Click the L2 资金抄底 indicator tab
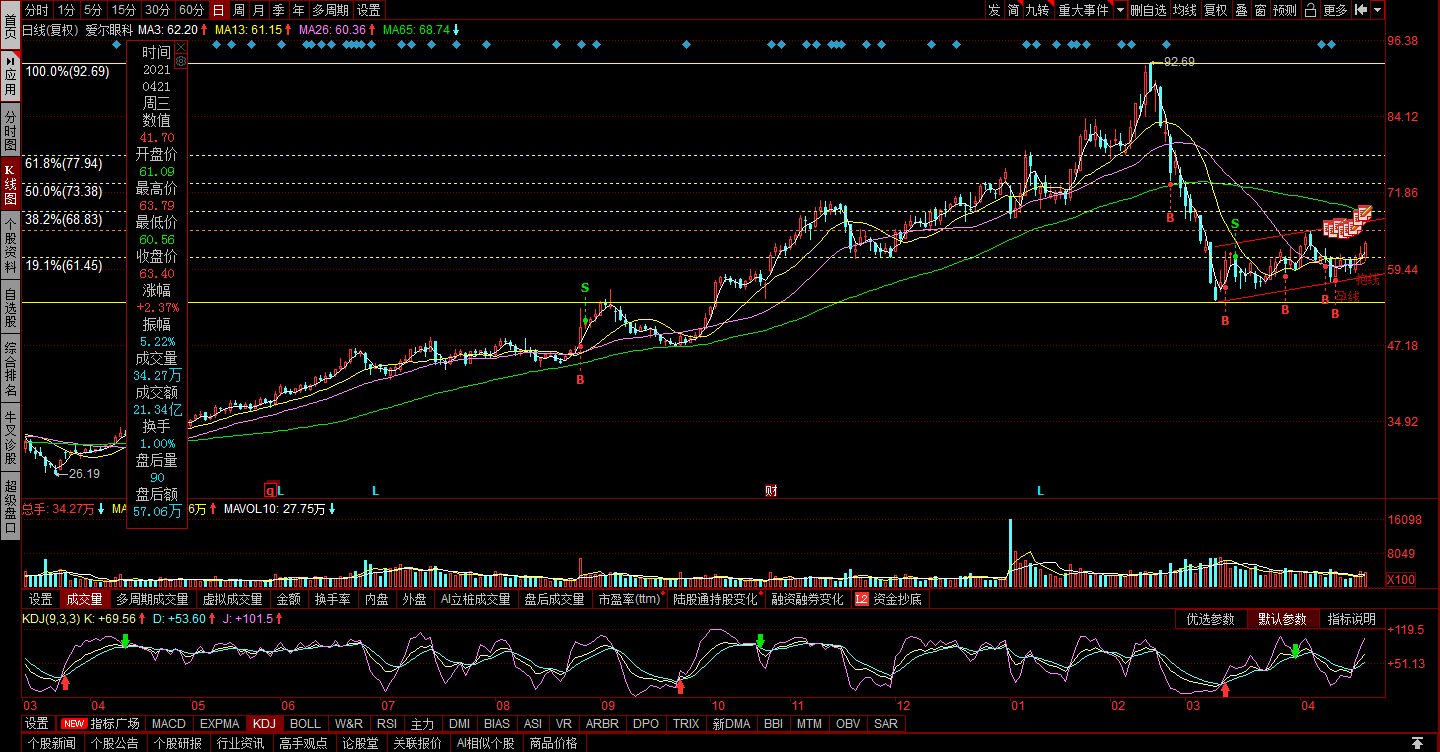The width and height of the screenshot is (1440, 752). 888,600
